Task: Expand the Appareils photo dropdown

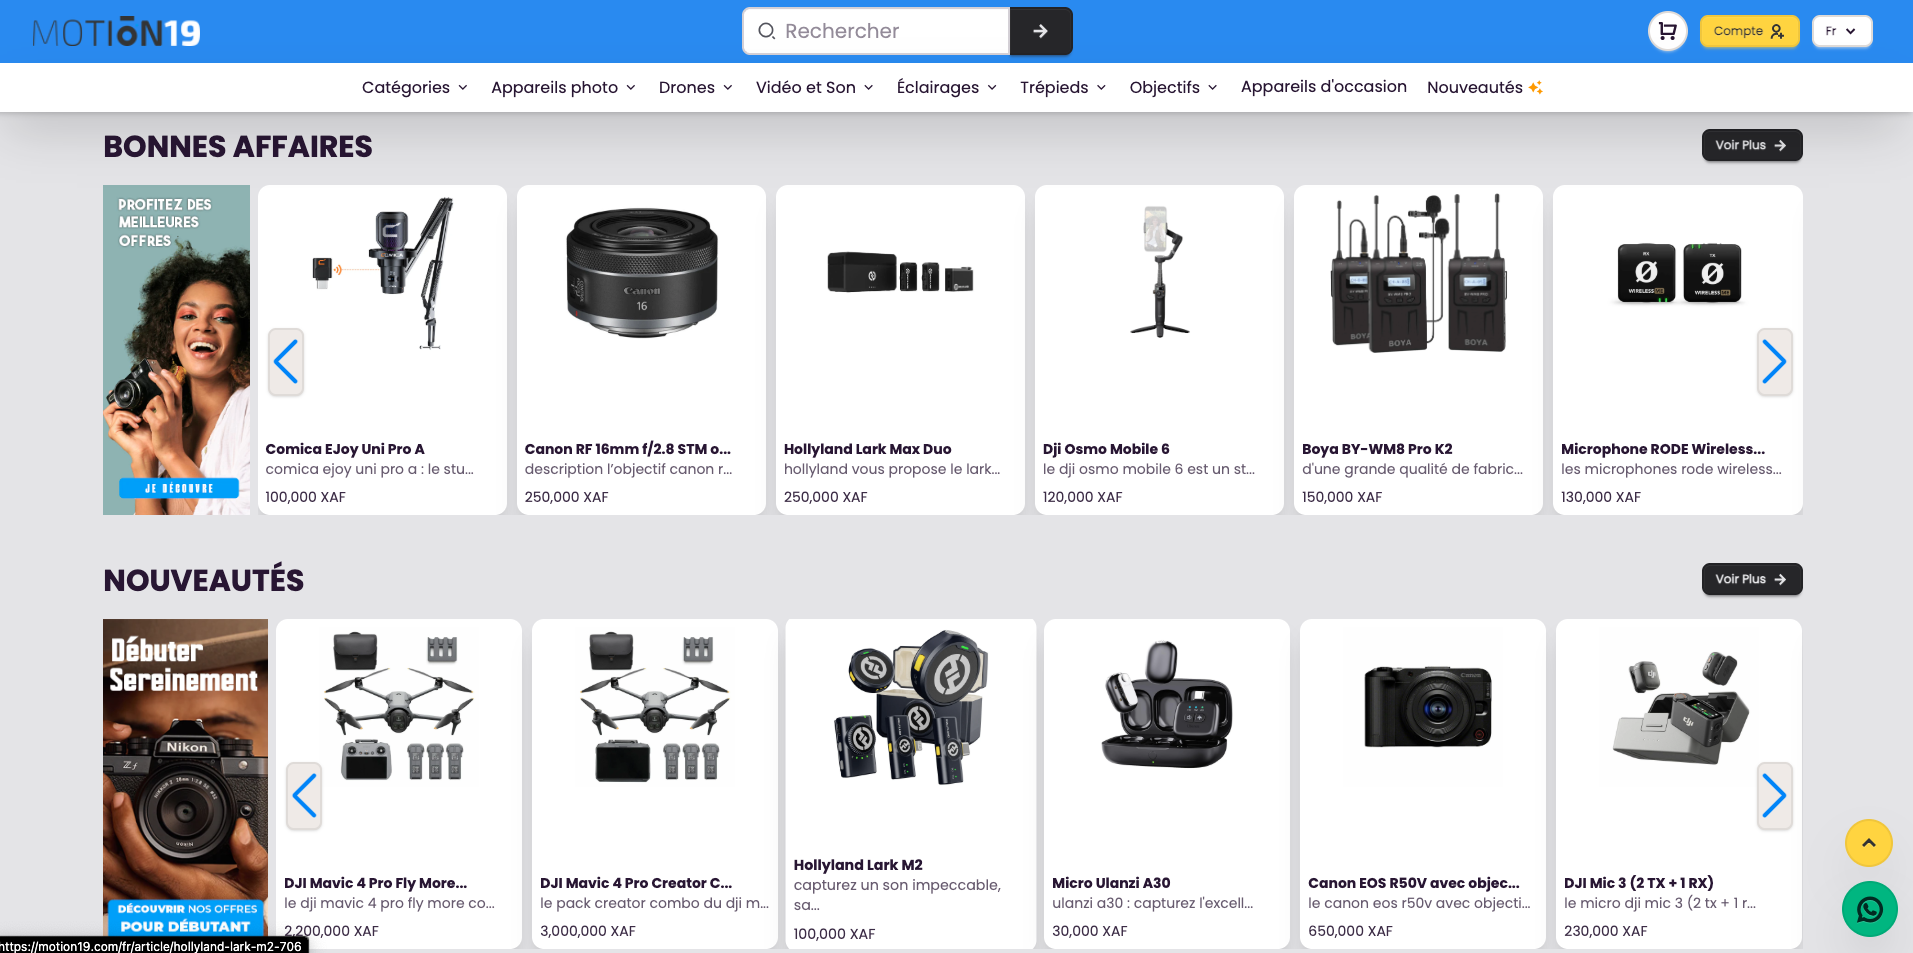Action: (563, 88)
